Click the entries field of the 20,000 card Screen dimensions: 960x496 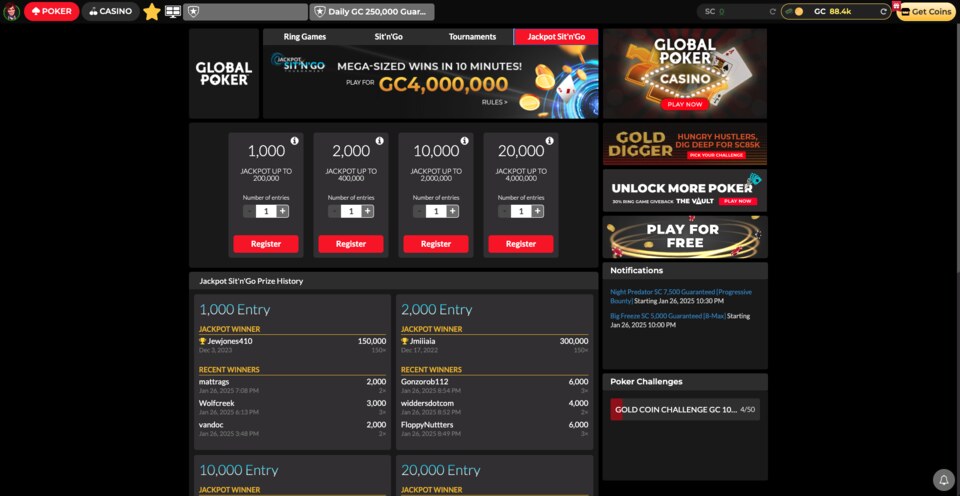tap(521, 211)
